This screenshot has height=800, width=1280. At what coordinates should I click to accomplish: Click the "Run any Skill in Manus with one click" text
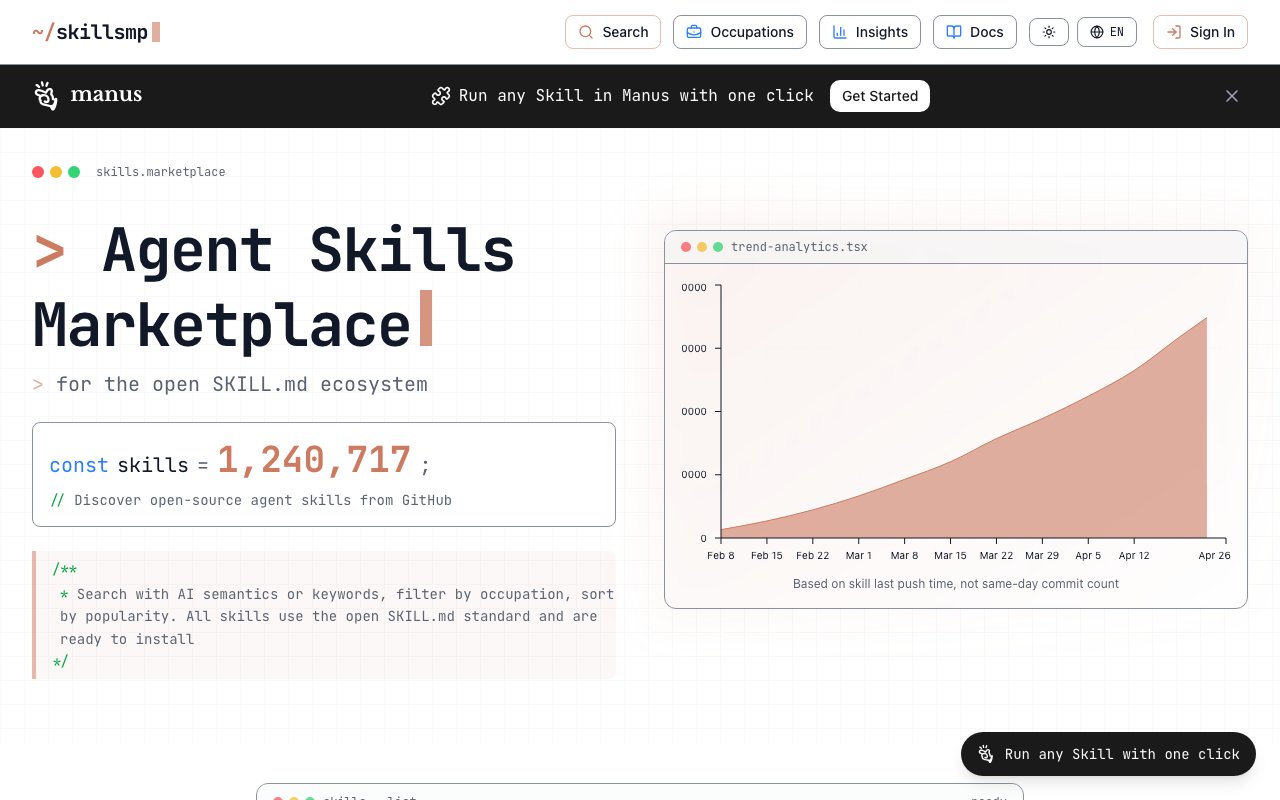point(636,96)
